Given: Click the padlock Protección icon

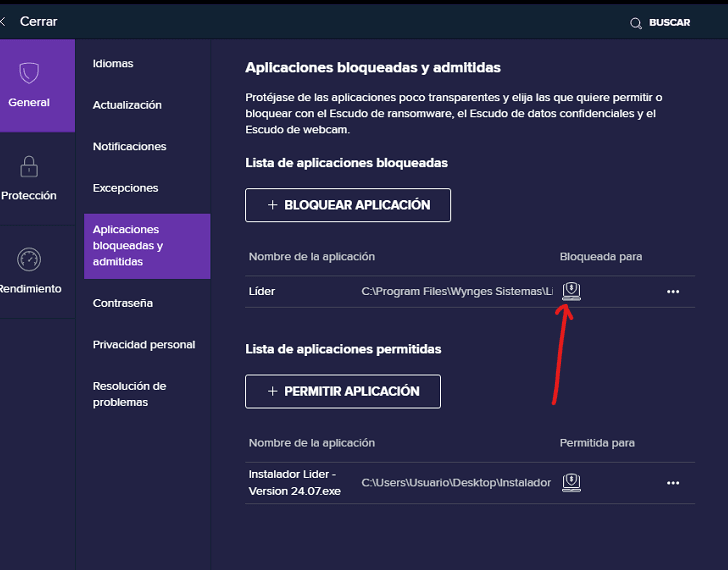Looking at the screenshot, I should point(29,166).
